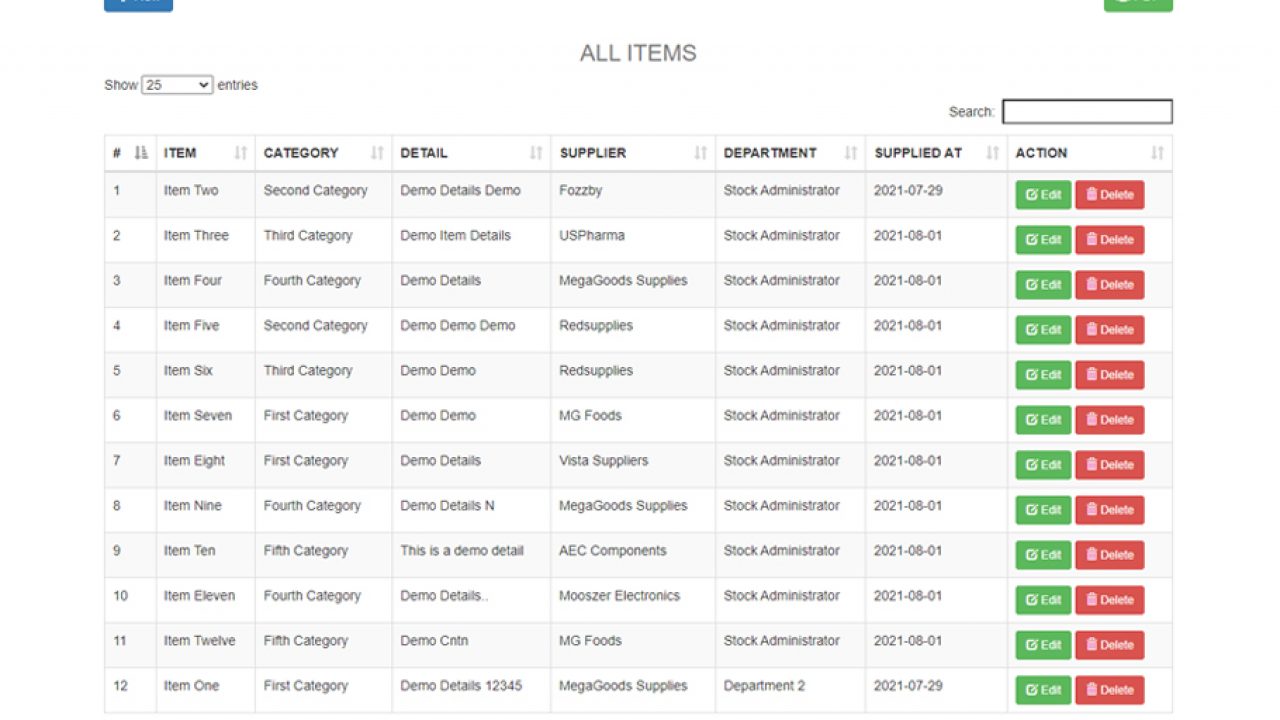Click the ACTION column sort icon
The image size is (1280, 720).
(x=1157, y=153)
